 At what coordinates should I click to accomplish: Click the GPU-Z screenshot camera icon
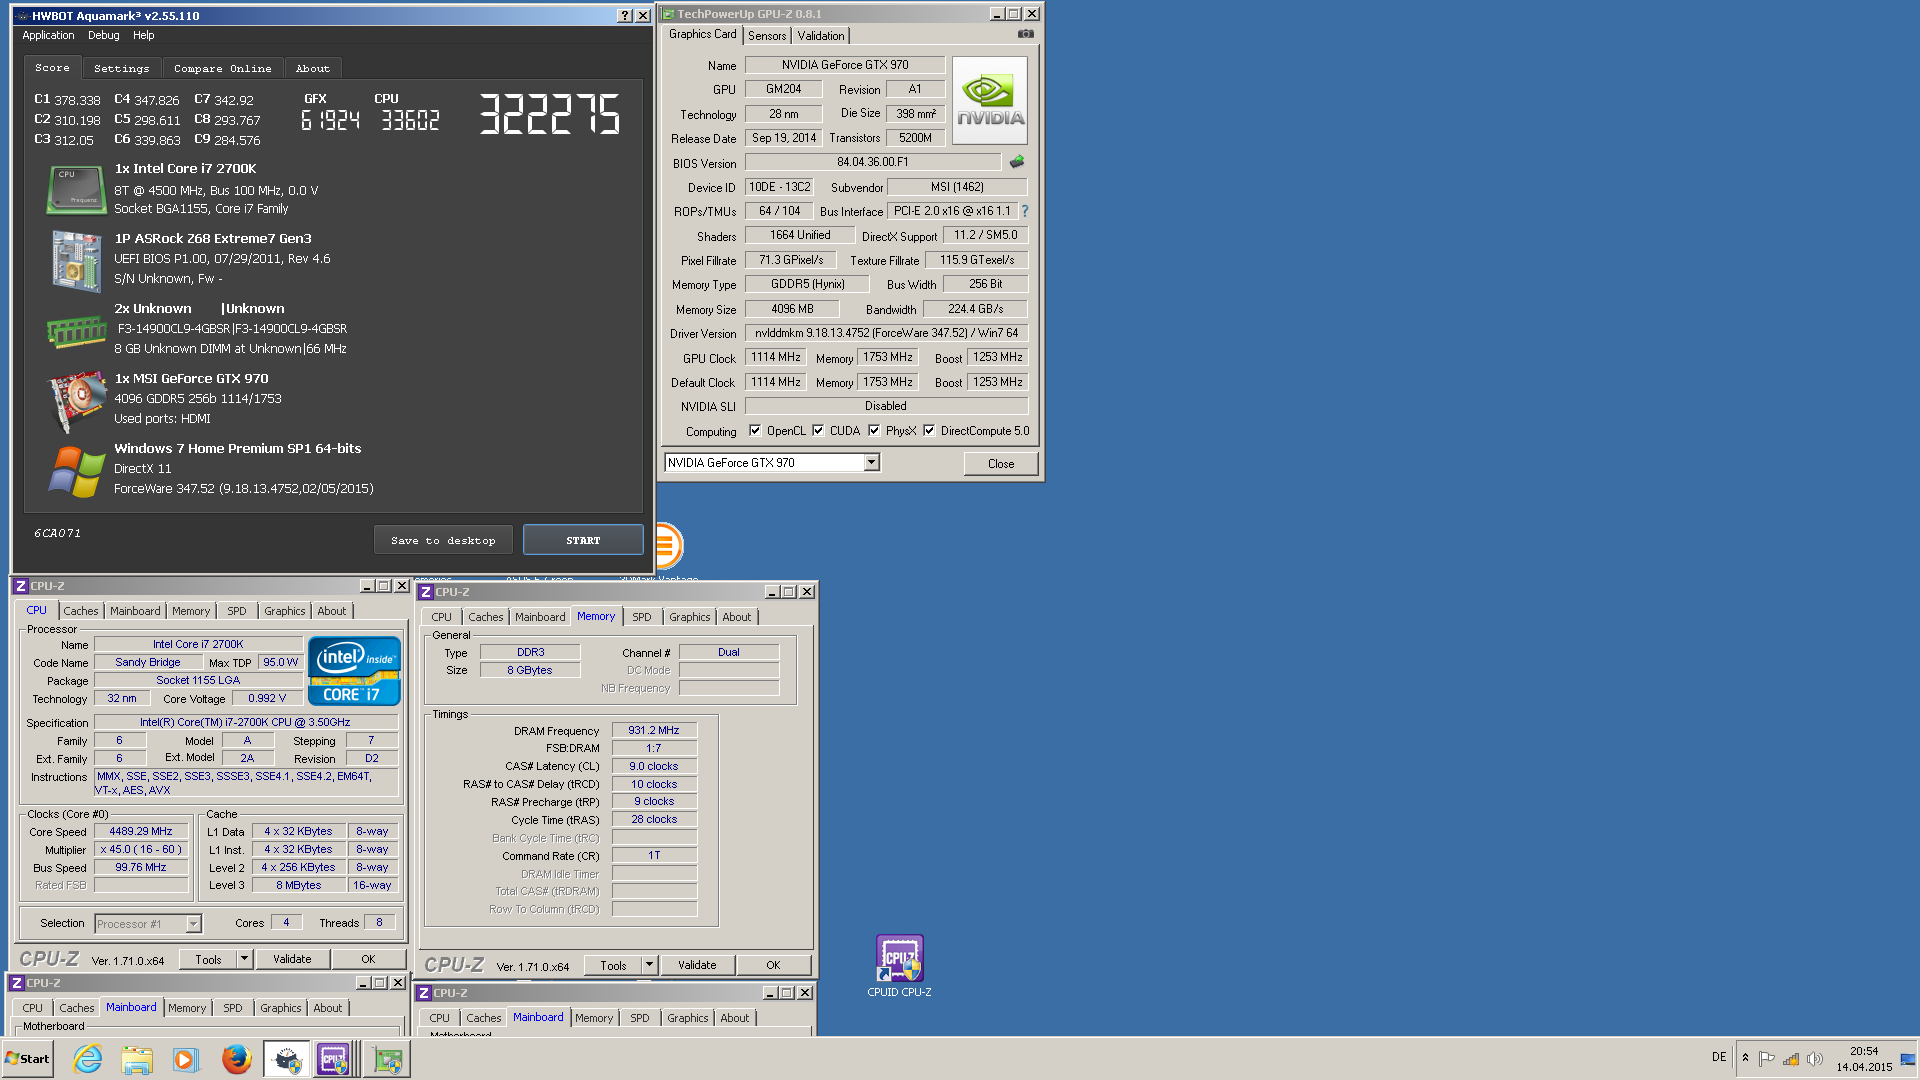(x=1026, y=34)
